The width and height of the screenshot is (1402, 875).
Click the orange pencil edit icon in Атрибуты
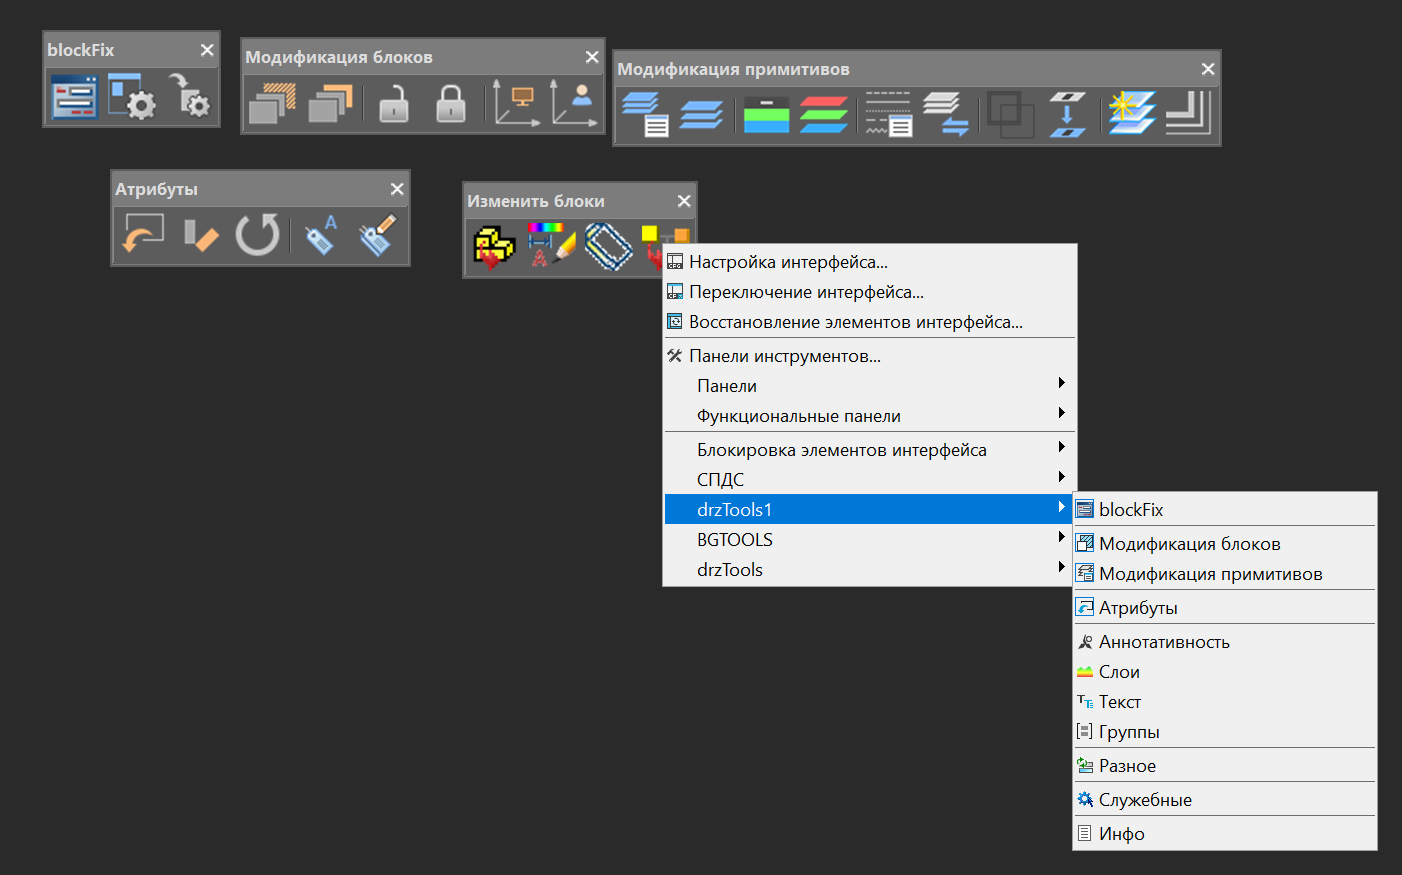(200, 236)
